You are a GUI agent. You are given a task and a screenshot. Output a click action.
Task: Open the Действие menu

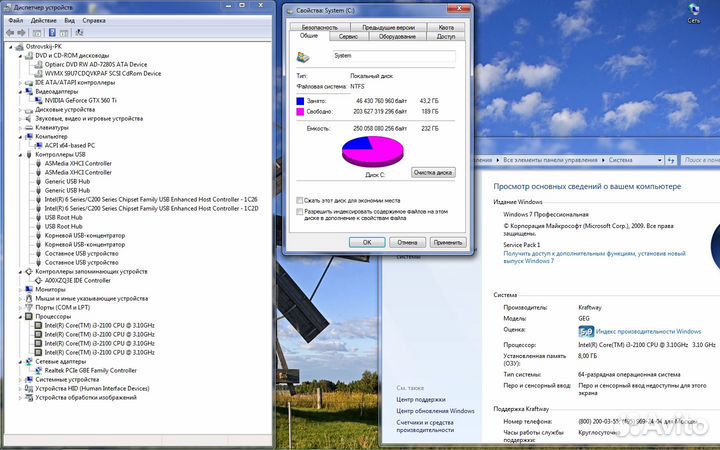tap(44, 21)
